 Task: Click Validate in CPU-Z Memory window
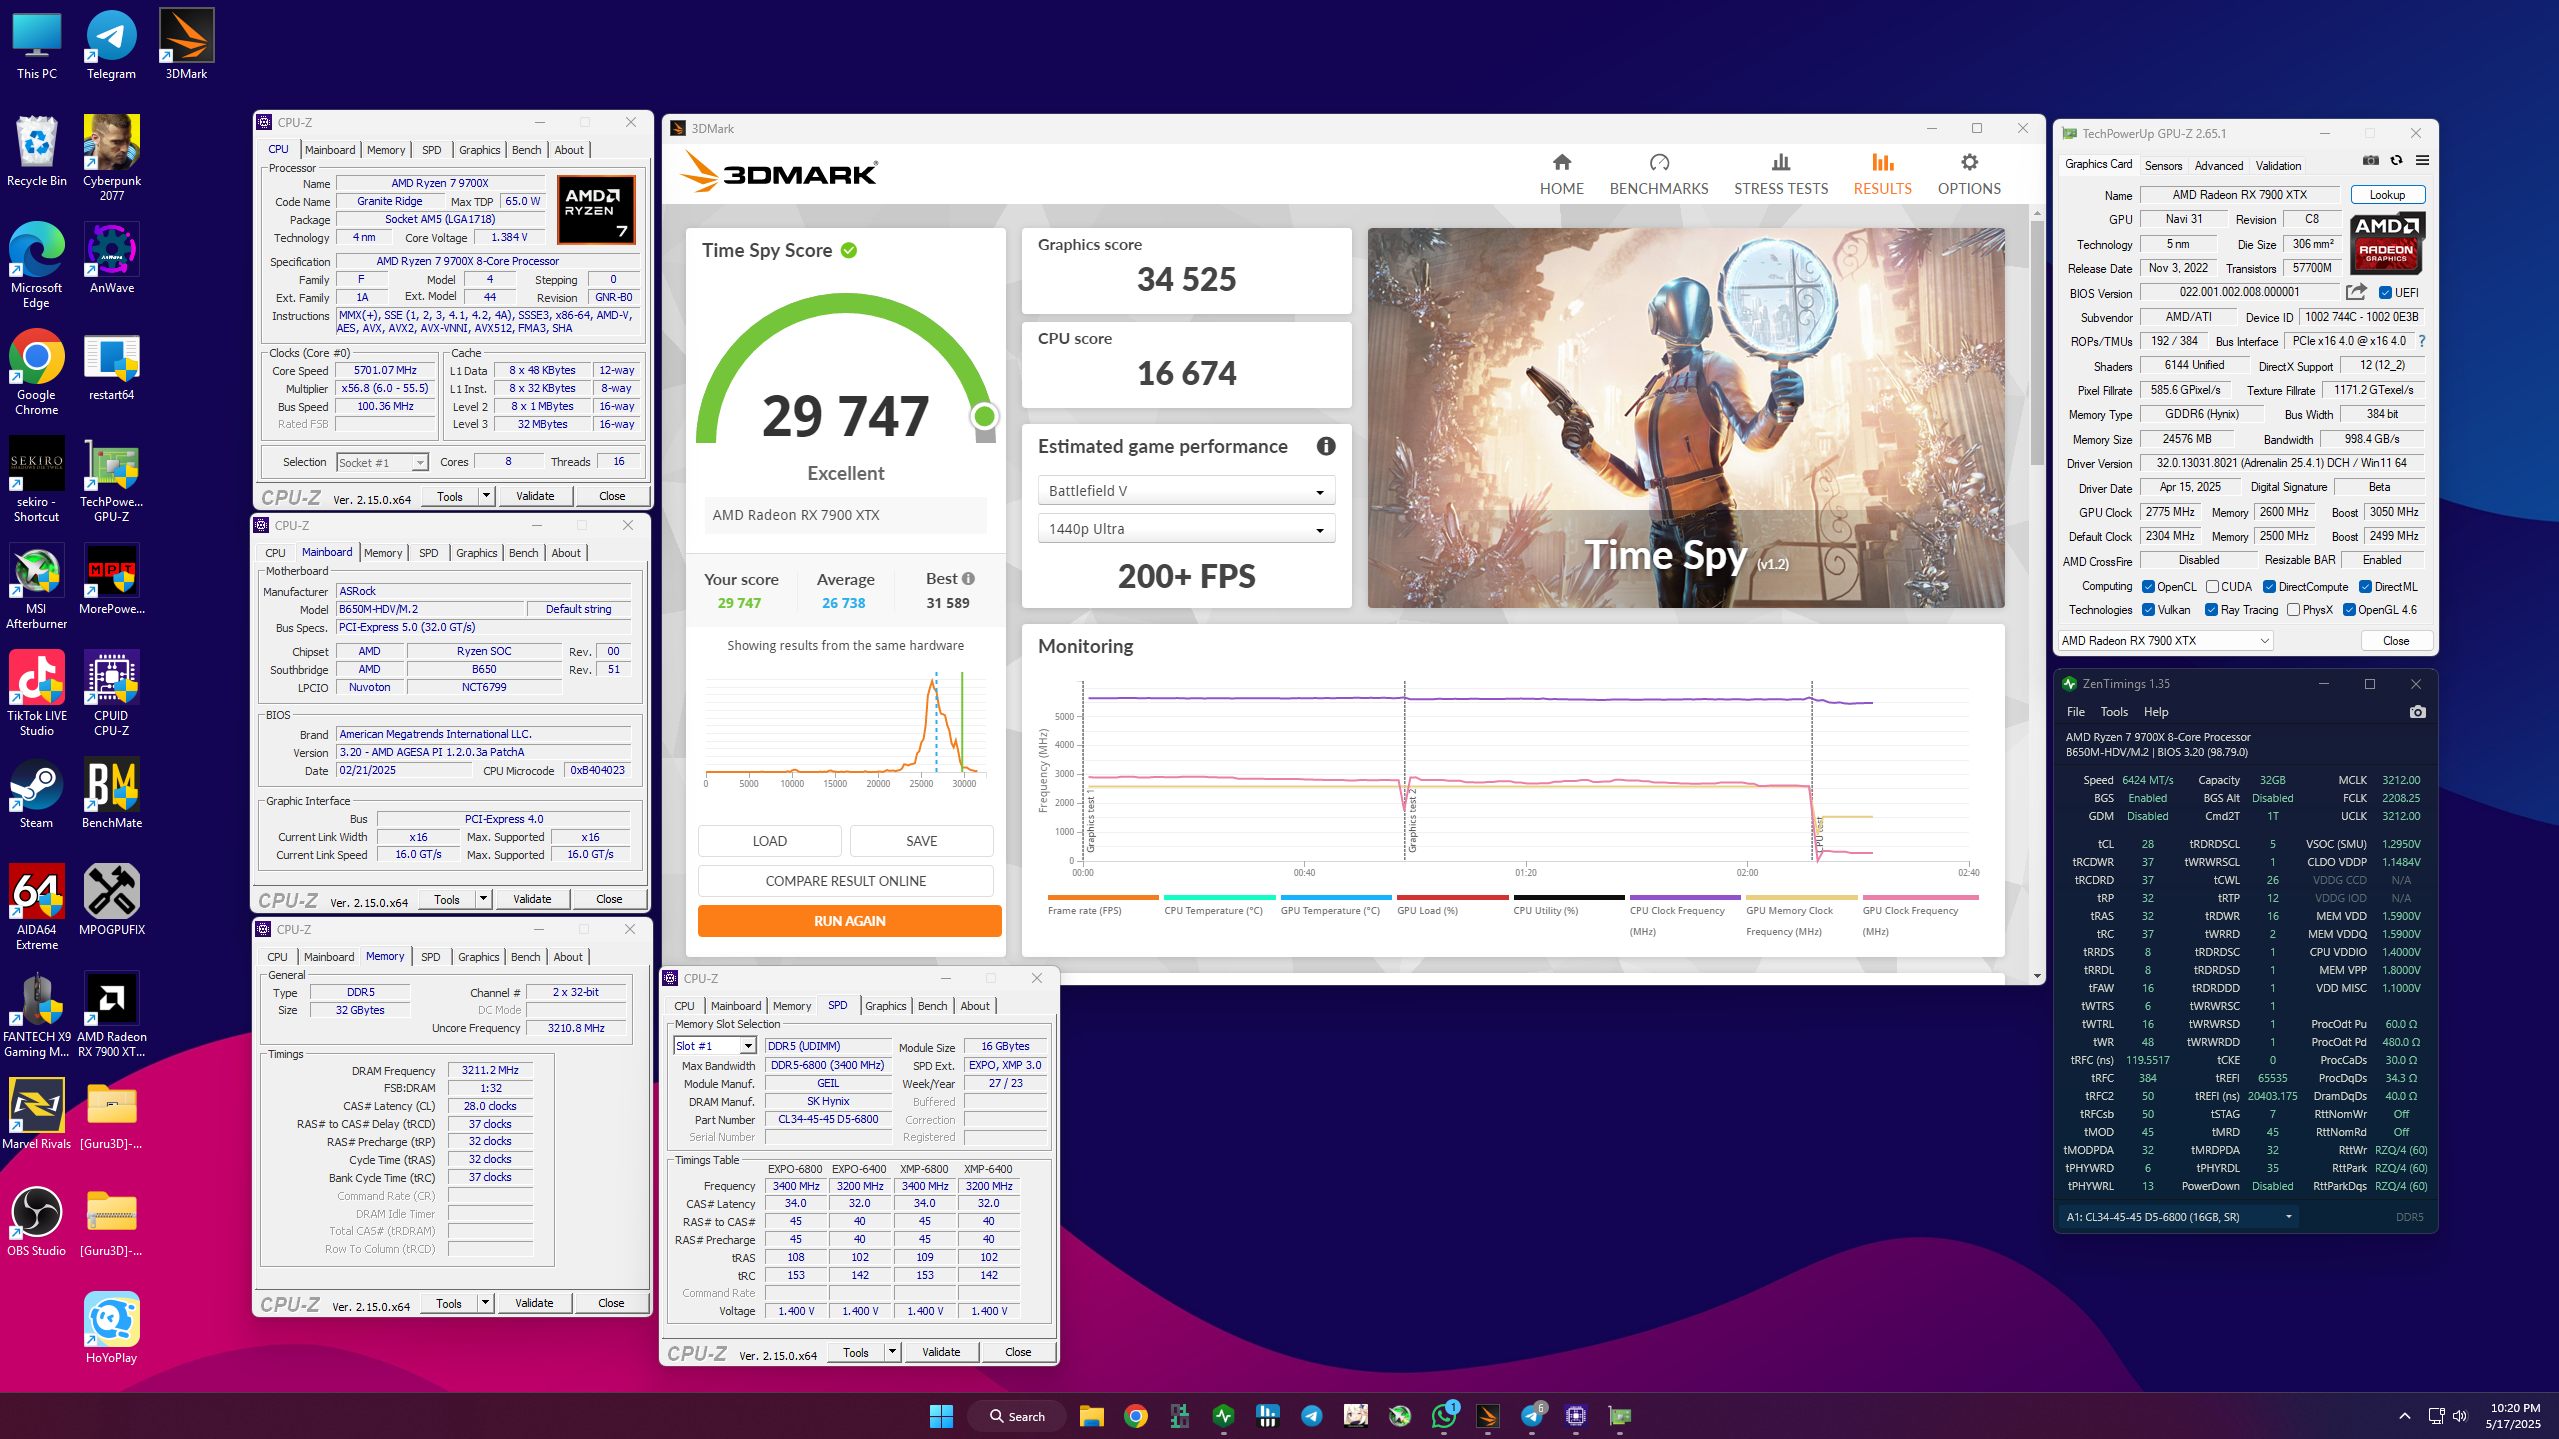pyautogui.click(x=533, y=1303)
